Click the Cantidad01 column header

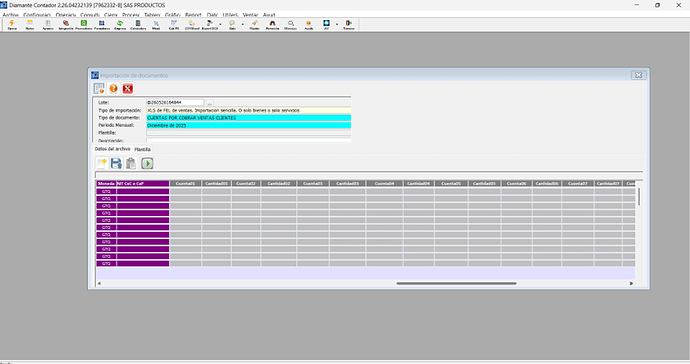pyautogui.click(x=217, y=184)
